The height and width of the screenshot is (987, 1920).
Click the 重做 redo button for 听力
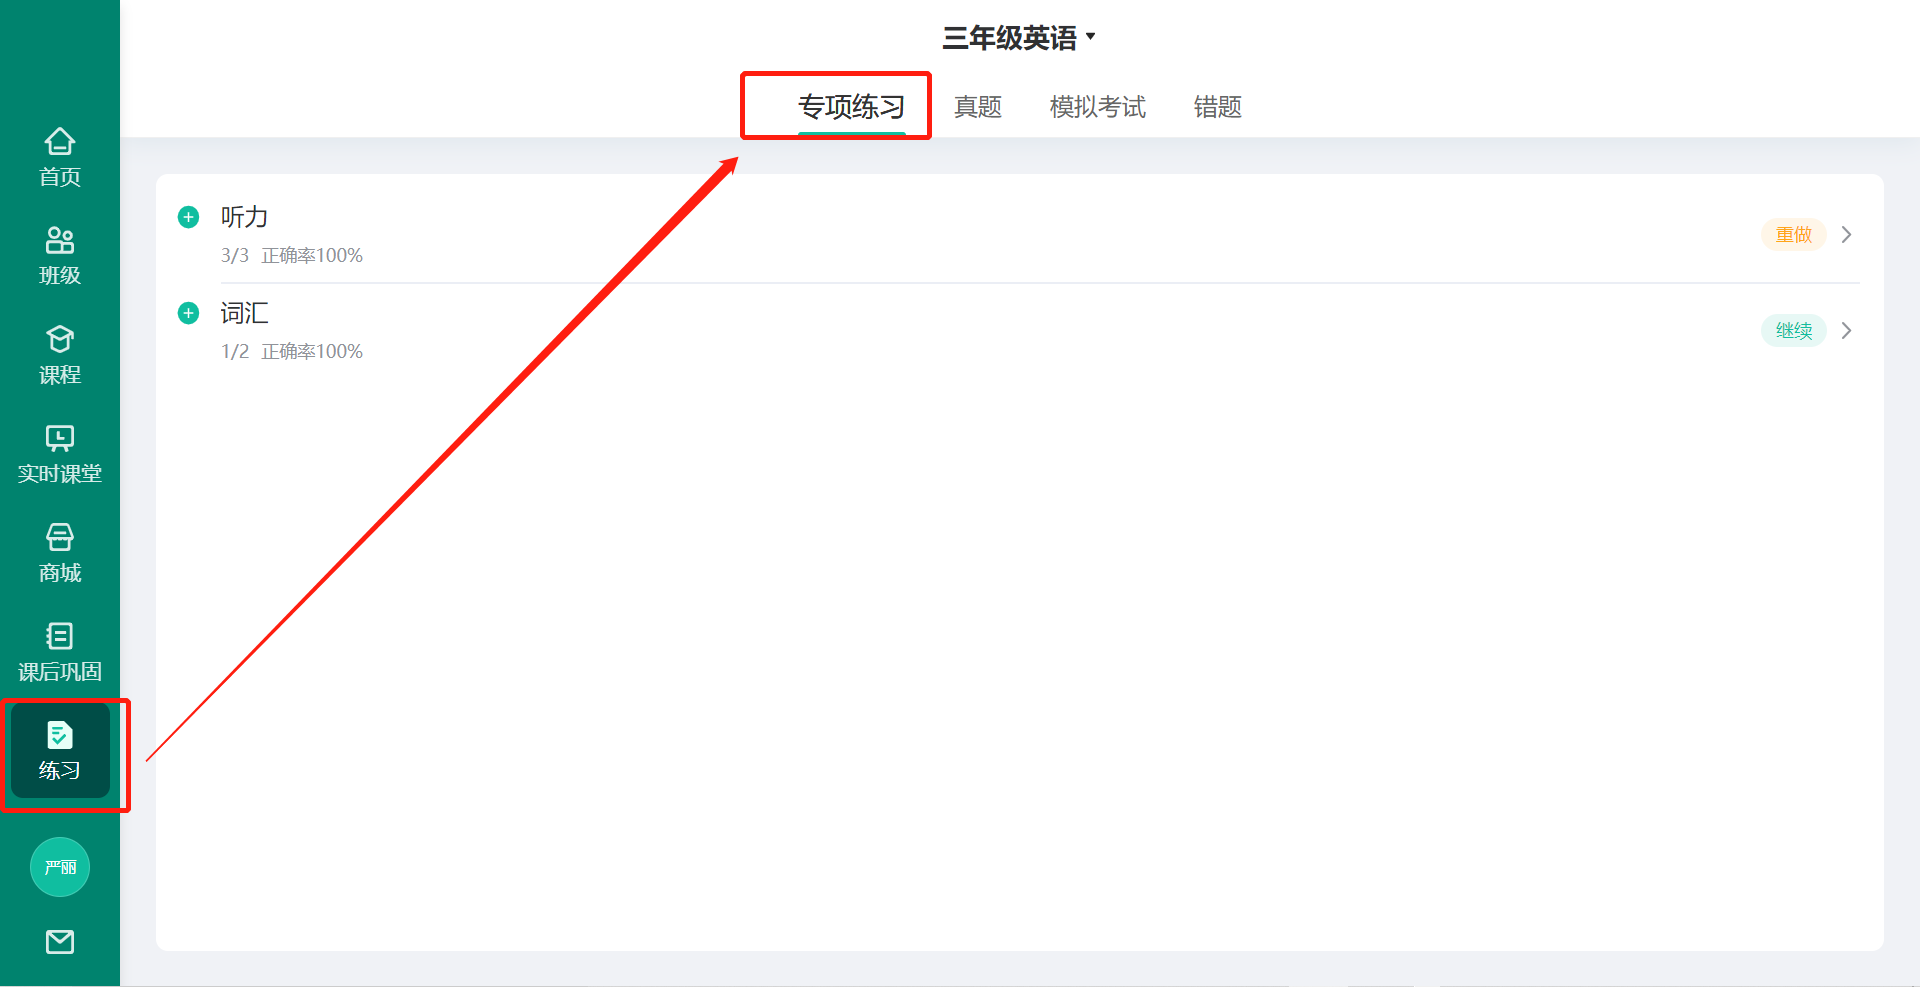pyautogui.click(x=1794, y=234)
